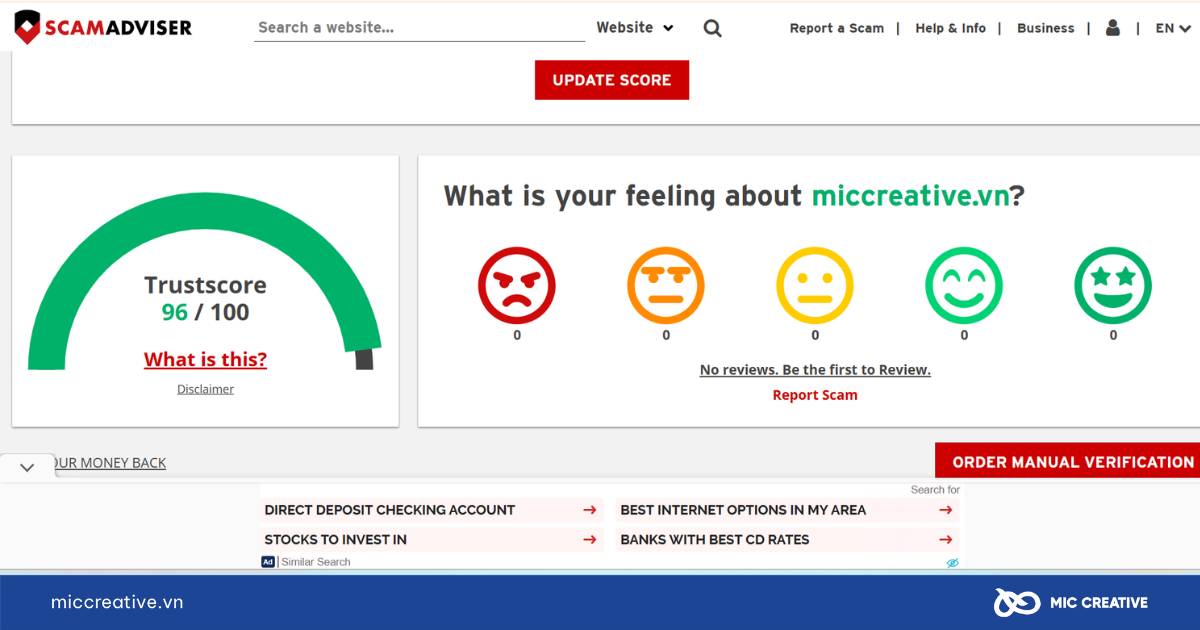Click the miccreative.vn green domain link

pyautogui.click(x=909, y=195)
